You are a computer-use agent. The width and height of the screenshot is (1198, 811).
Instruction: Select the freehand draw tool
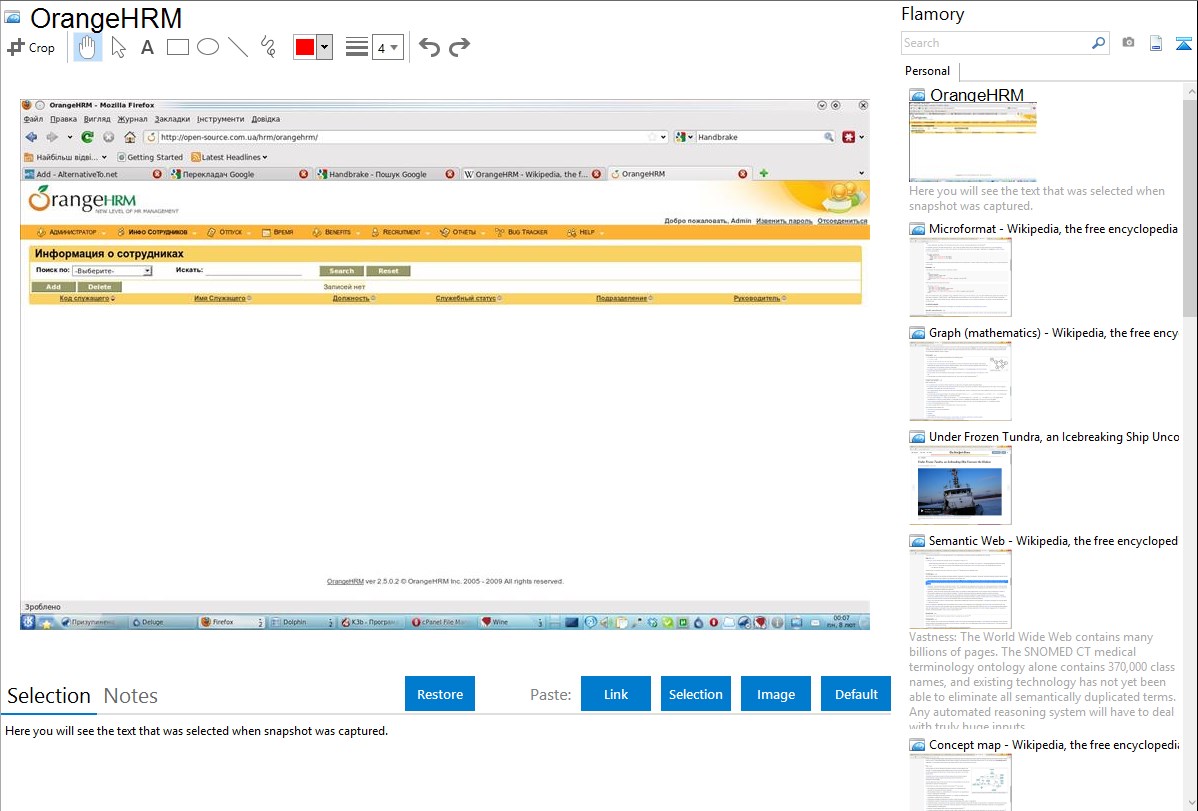(x=268, y=47)
